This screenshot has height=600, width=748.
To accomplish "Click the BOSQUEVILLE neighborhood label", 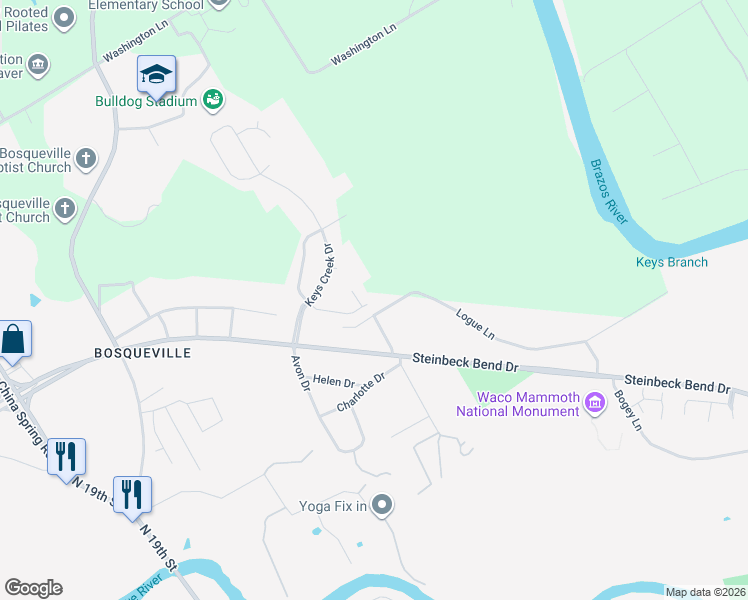I will (143, 353).
